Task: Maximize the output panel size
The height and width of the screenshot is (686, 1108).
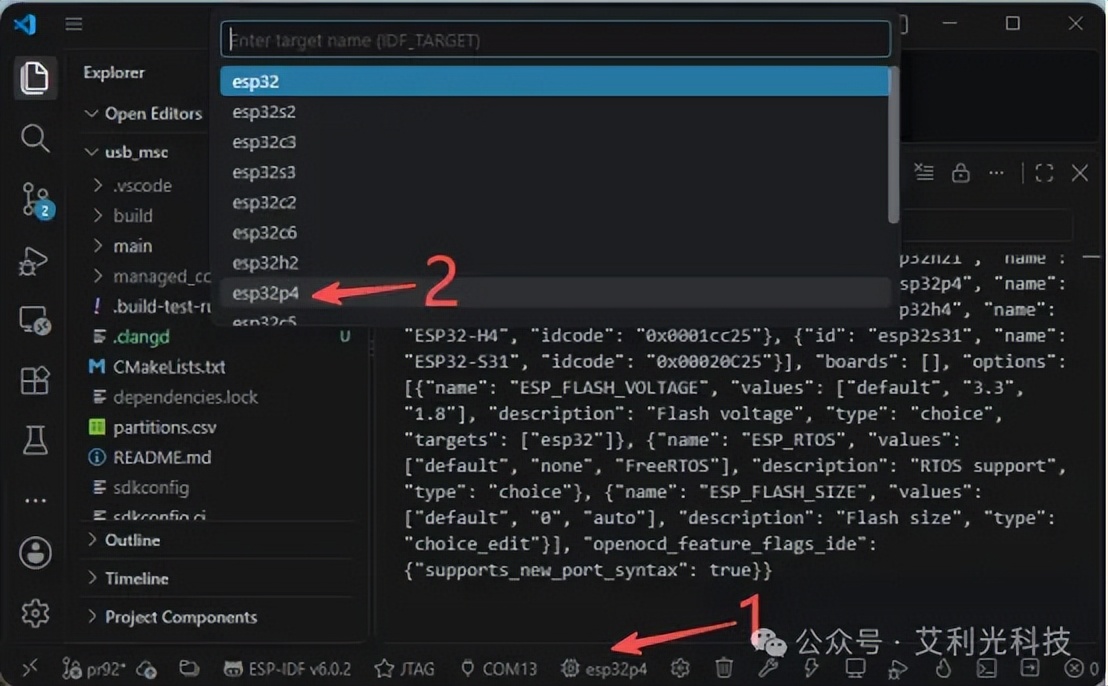Action: click(1044, 172)
